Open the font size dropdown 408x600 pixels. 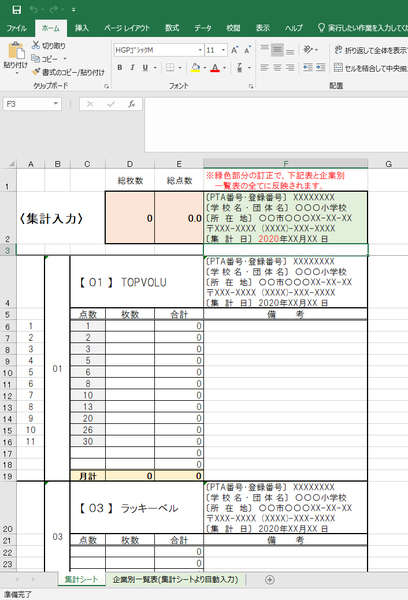tap(224, 50)
